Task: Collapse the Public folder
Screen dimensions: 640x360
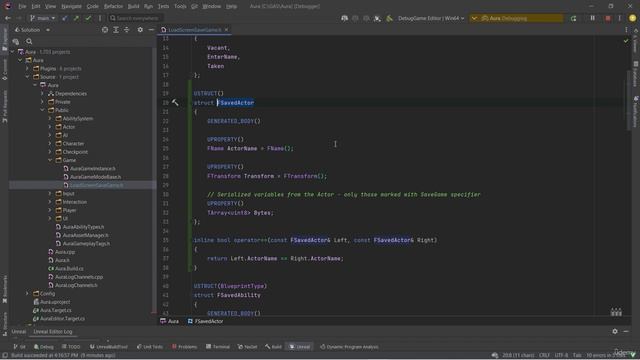Action: pyautogui.click(x=42, y=110)
